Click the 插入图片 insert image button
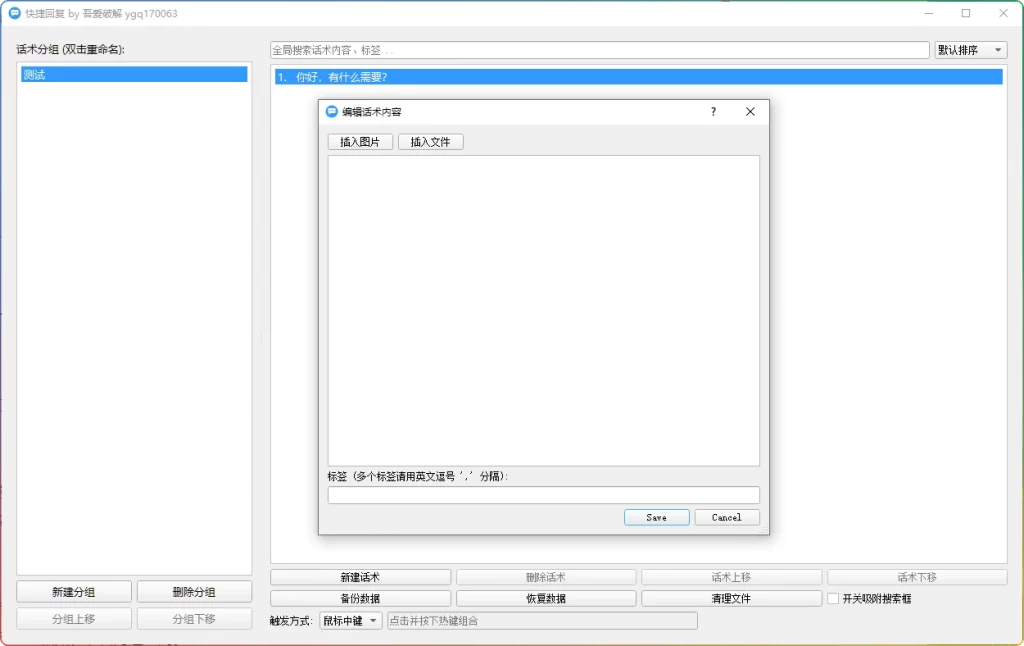The height and width of the screenshot is (646, 1024). point(359,141)
